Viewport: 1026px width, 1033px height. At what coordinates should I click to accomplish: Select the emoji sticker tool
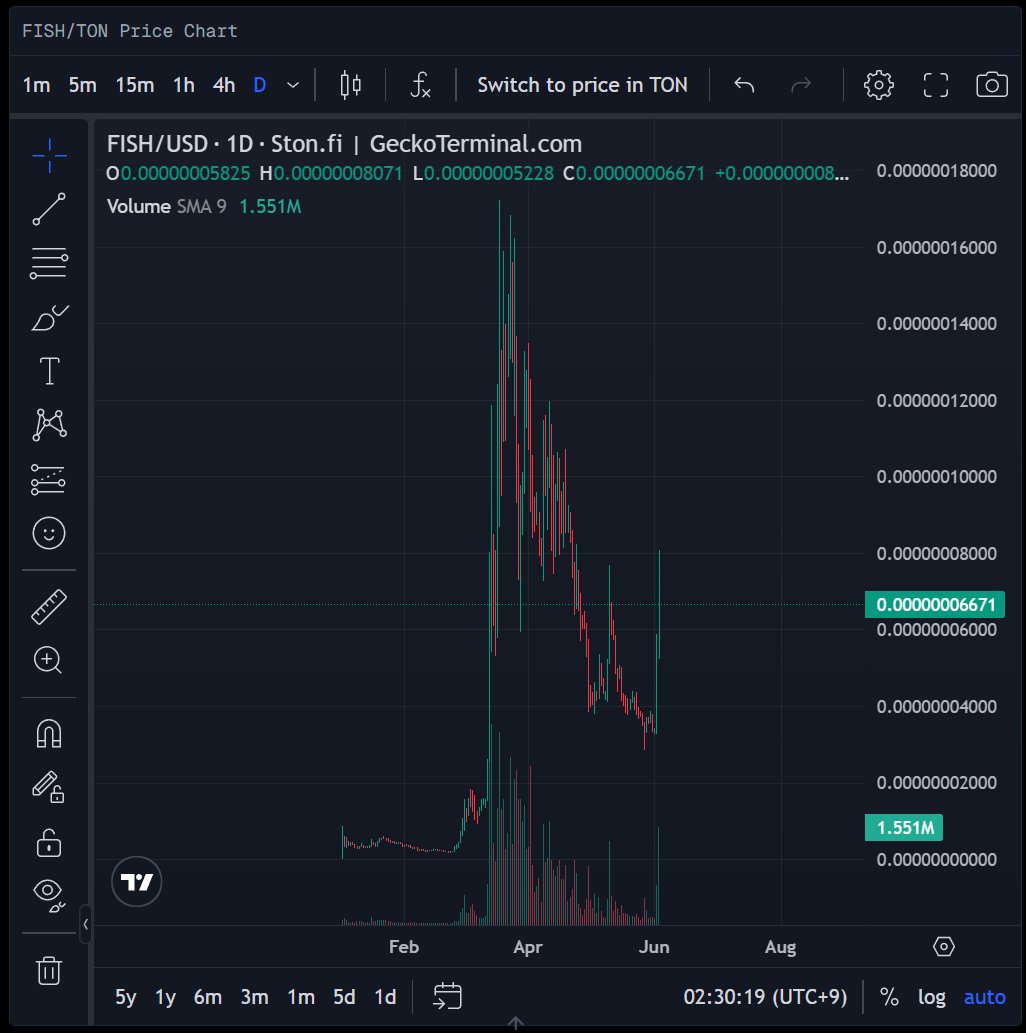(x=48, y=533)
